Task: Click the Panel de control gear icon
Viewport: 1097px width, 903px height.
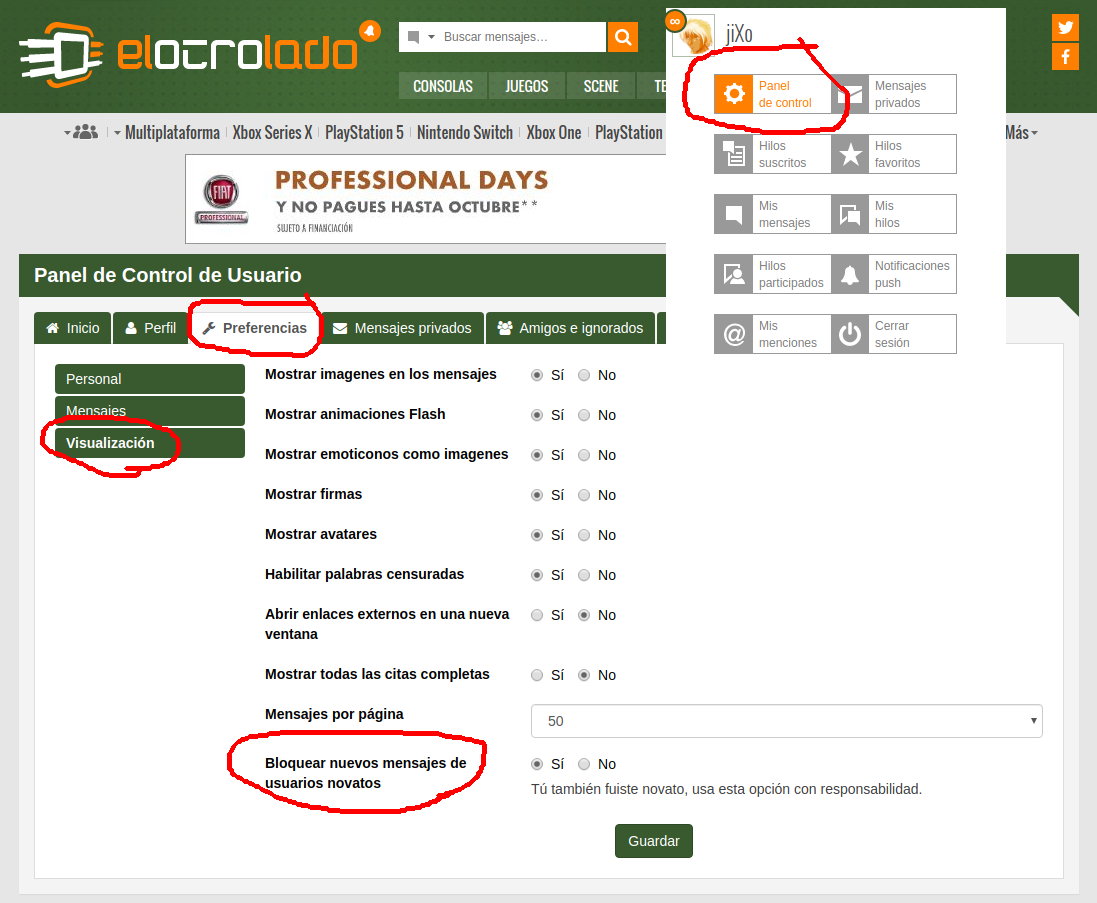Action: [x=733, y=94]
